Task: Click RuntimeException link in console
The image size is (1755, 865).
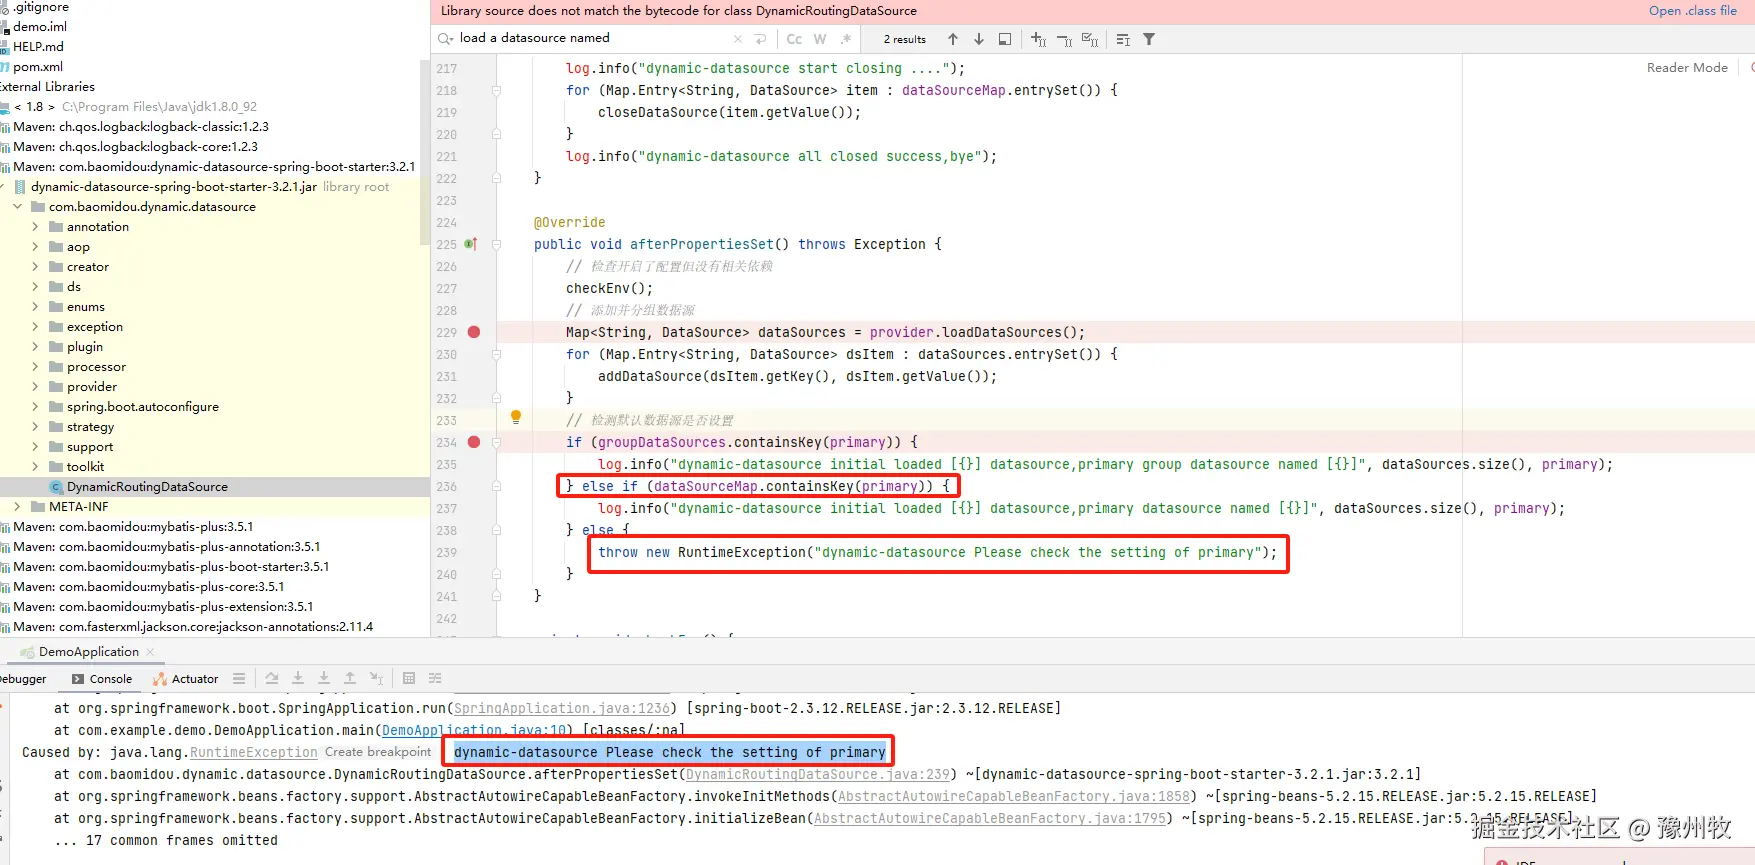Action: click(254, 752)
